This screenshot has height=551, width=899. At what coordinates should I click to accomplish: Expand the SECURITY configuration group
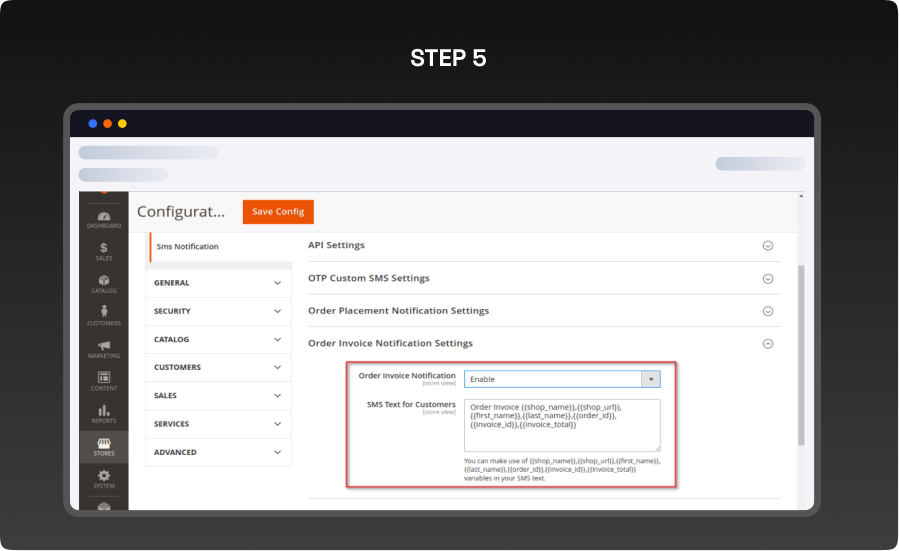click(x=218, y=311)
